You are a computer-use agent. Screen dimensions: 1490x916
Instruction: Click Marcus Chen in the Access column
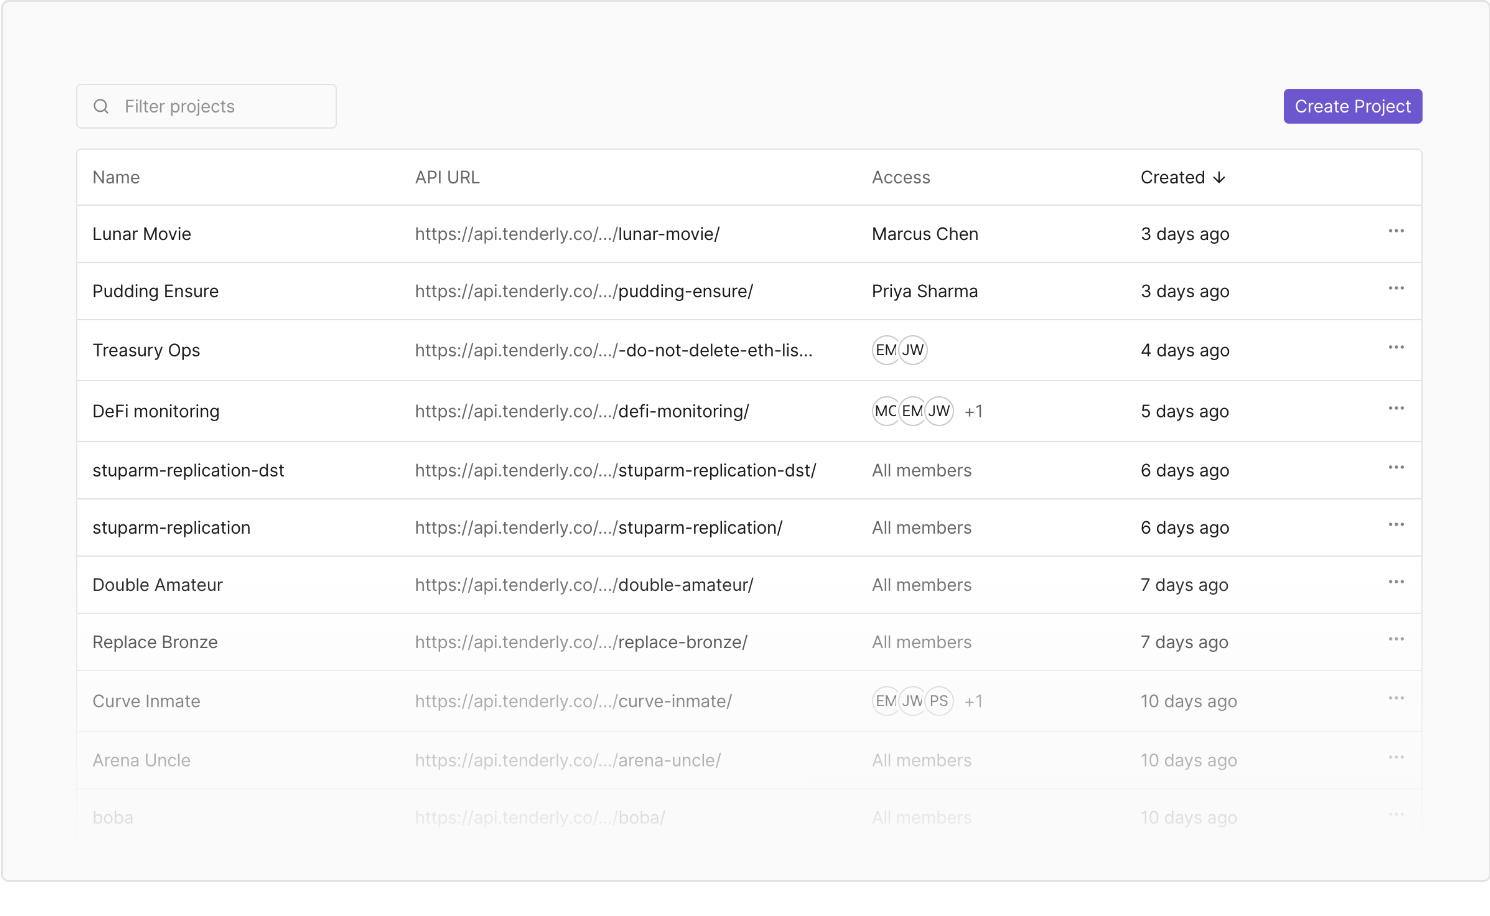[x=925, y=234]
